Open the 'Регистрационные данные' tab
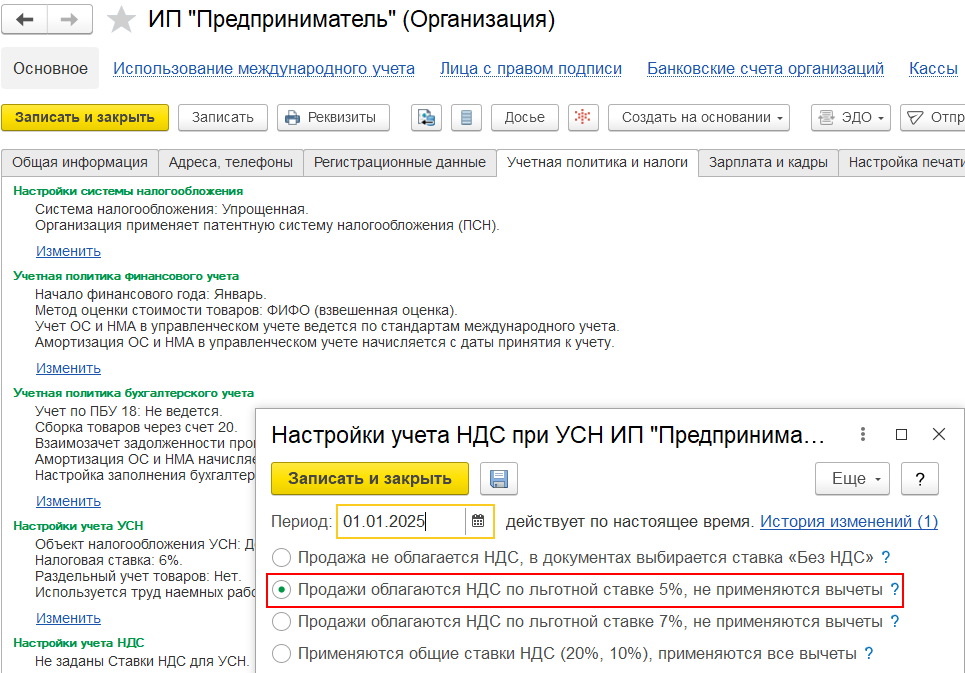Image resolution: width=965 pixels, height=673 pixels. click(399, 162)
